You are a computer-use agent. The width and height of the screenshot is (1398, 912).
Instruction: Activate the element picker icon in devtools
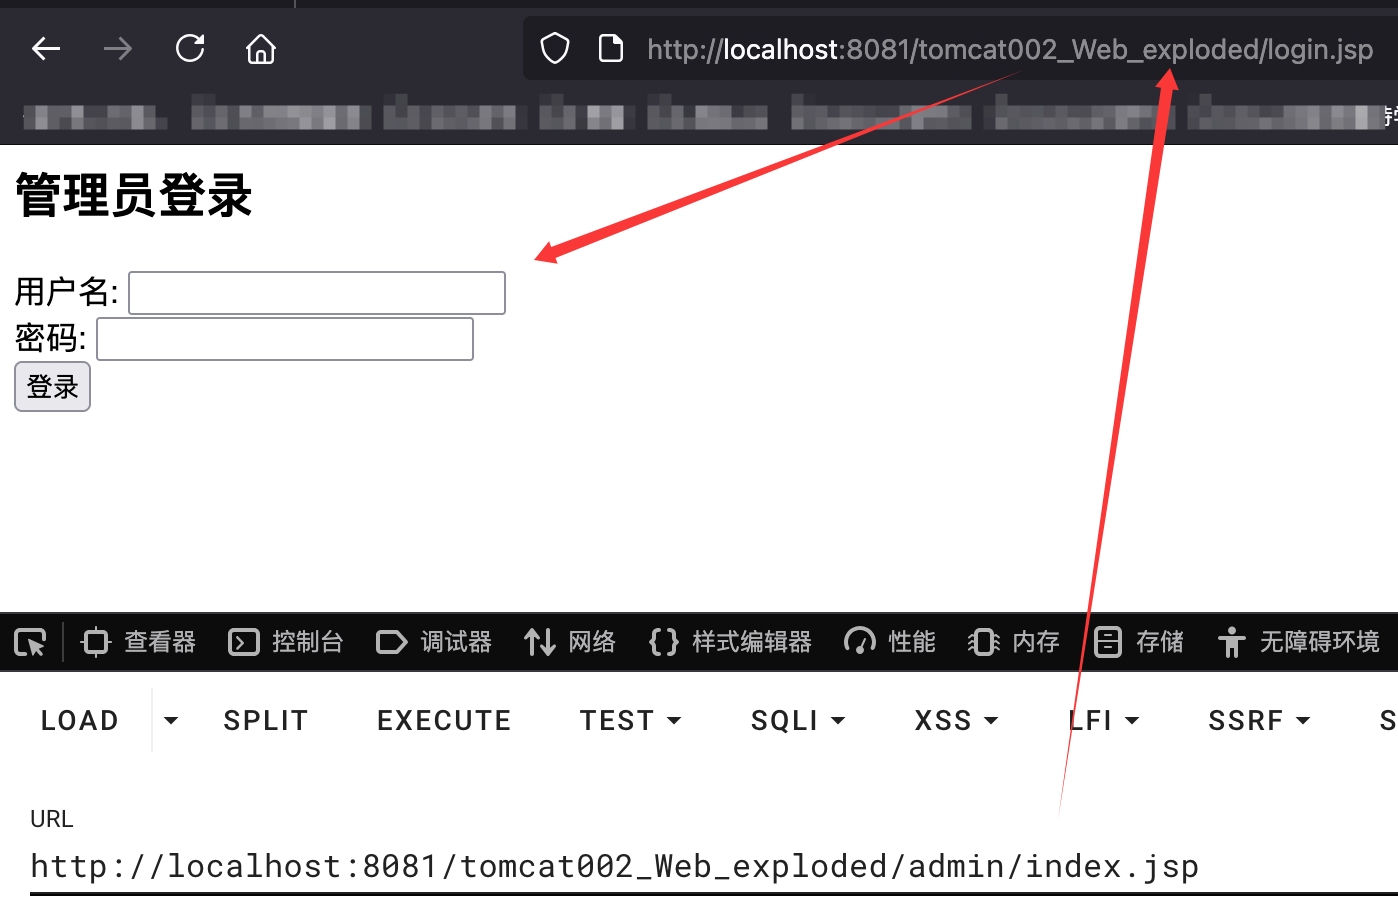coord(30,642)
